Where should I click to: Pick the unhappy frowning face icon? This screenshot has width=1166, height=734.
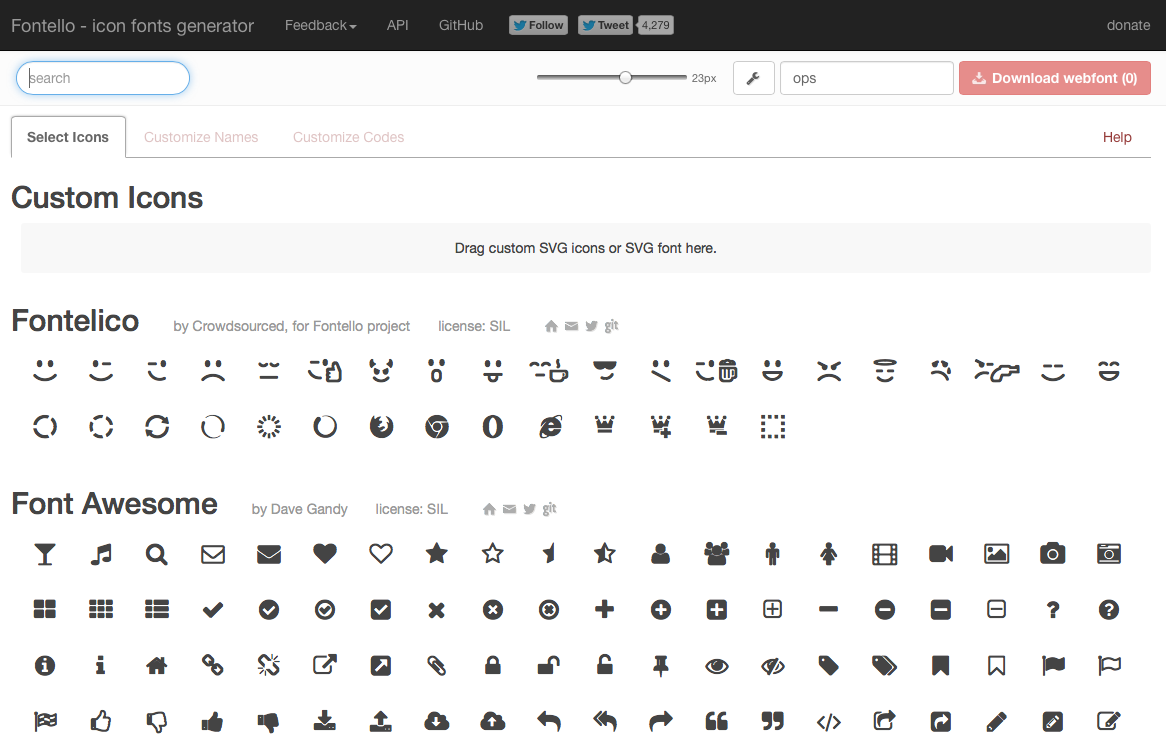213,370
